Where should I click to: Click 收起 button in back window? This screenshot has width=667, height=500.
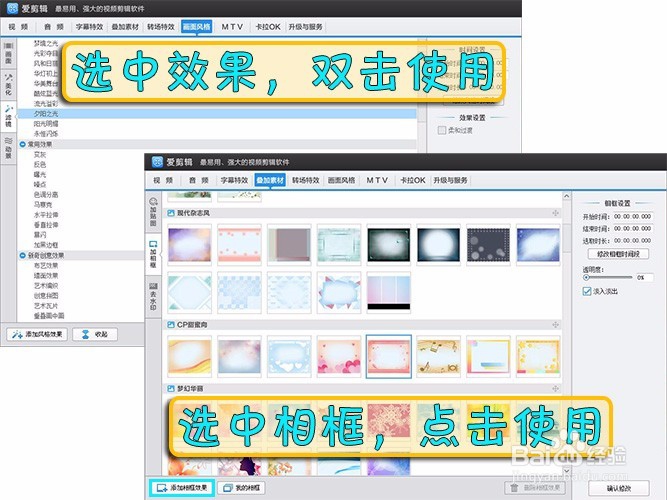click(x=95, y=334)
